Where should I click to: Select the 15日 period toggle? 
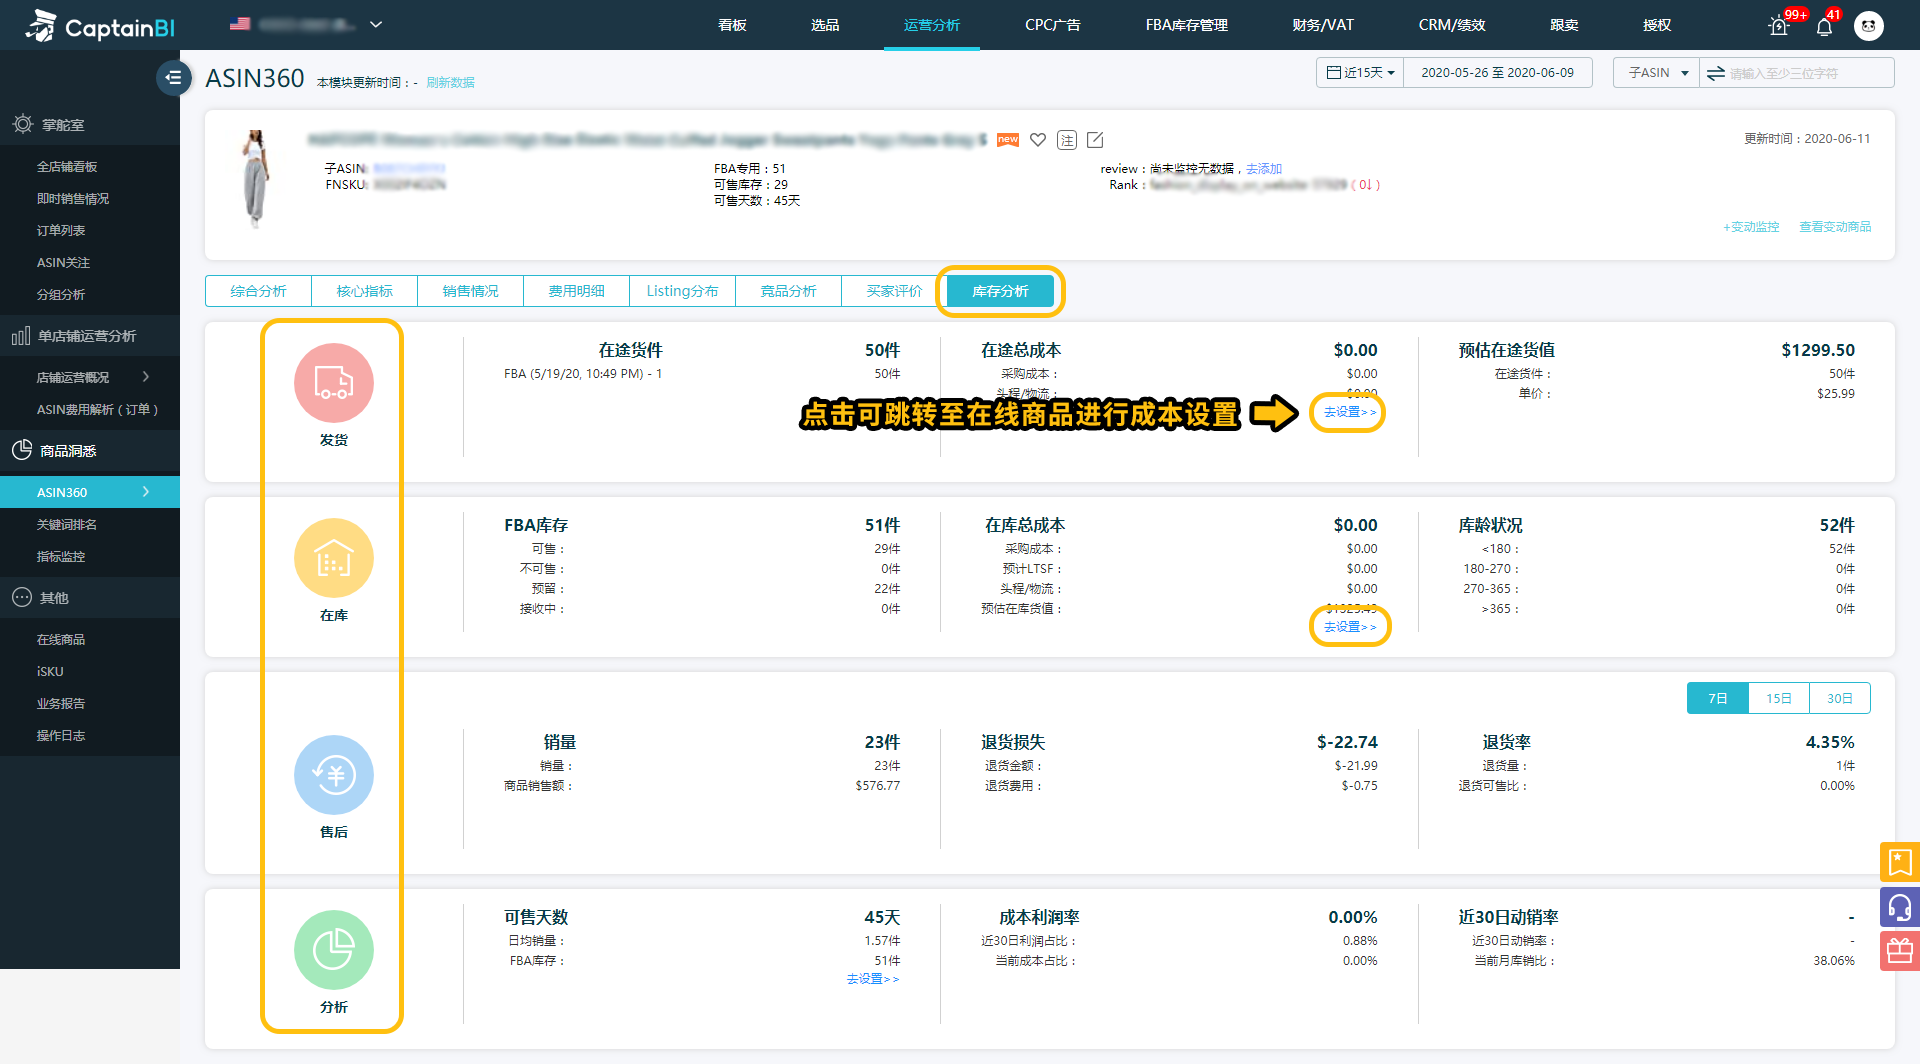click(1779, 698)
